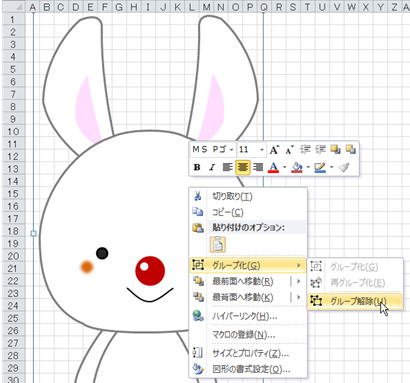The height and width of the screenshot is (383, 410).
Task: Select グループ解除(U) in the submenu
Action: tap(355, 301)
